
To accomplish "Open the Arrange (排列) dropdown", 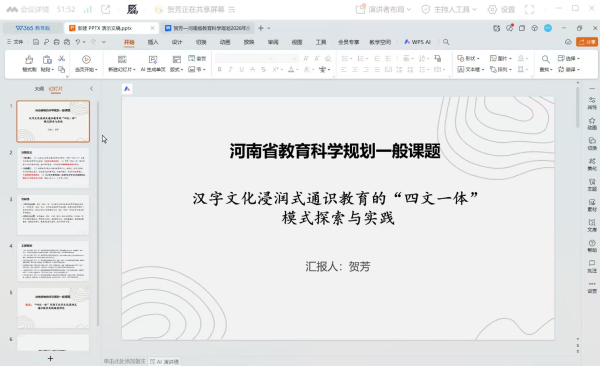I will [x=501, y=69].
